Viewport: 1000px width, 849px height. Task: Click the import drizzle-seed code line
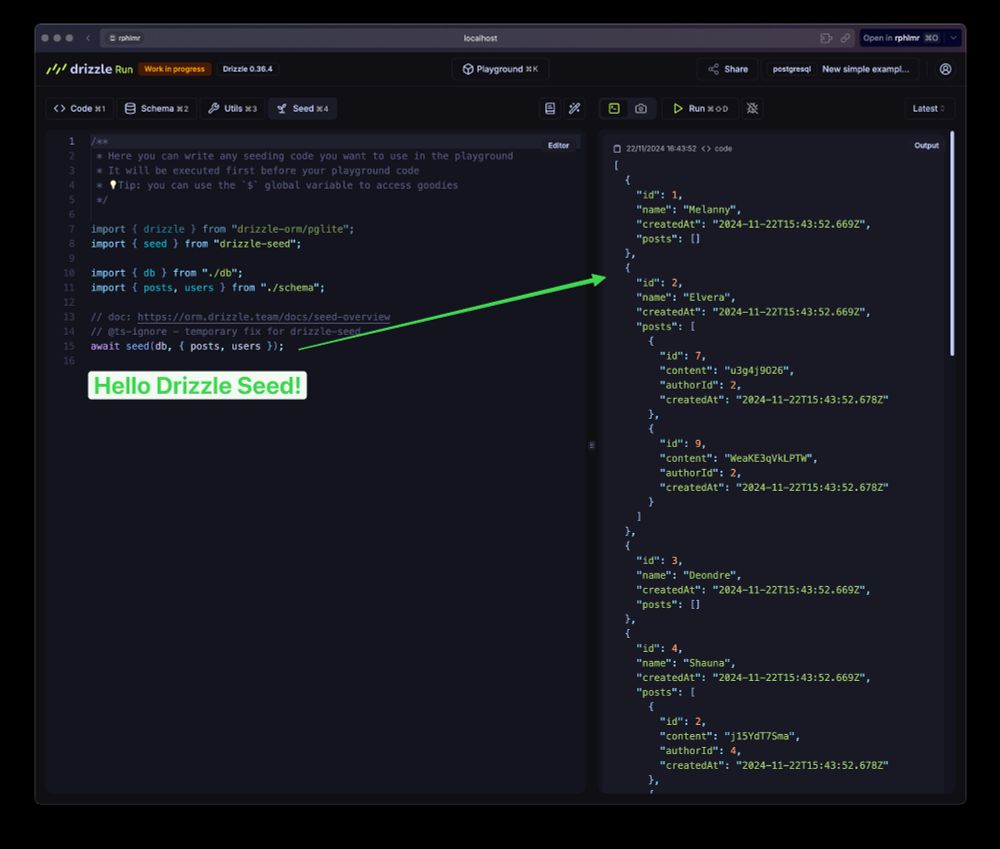[x=195, y=244]
